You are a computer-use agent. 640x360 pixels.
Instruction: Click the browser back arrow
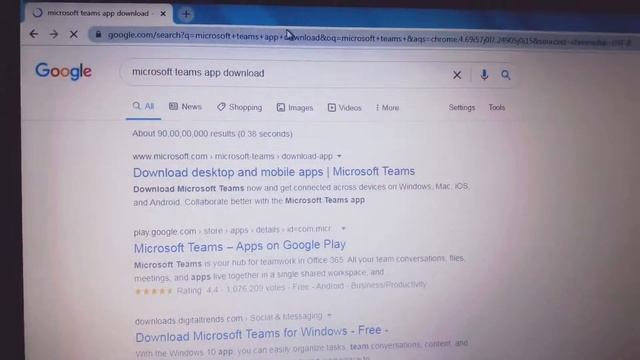34,34
